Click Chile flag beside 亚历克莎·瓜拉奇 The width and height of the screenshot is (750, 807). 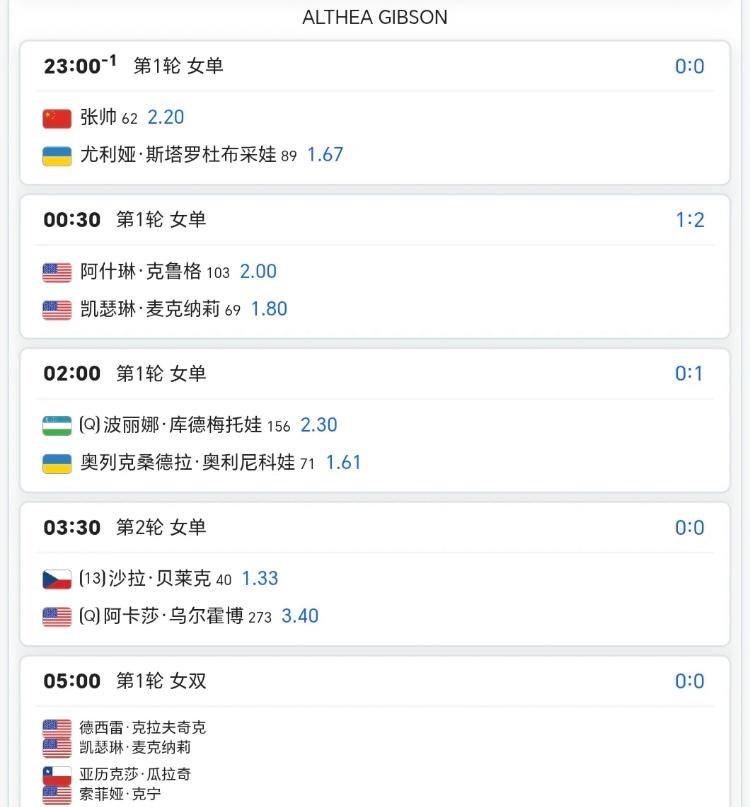point(57,774)
